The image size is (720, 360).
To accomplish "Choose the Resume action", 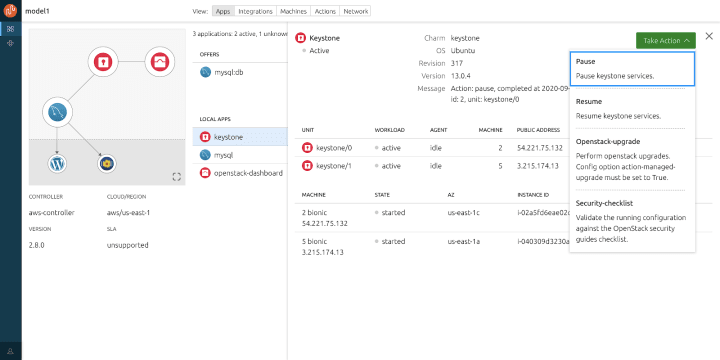I will [632, 109].
